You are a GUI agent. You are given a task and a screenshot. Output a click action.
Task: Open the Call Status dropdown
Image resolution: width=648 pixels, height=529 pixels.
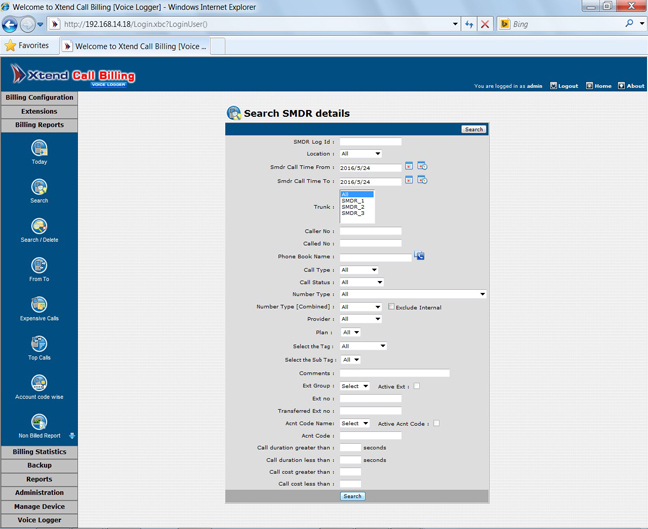[x=362, y=282]
